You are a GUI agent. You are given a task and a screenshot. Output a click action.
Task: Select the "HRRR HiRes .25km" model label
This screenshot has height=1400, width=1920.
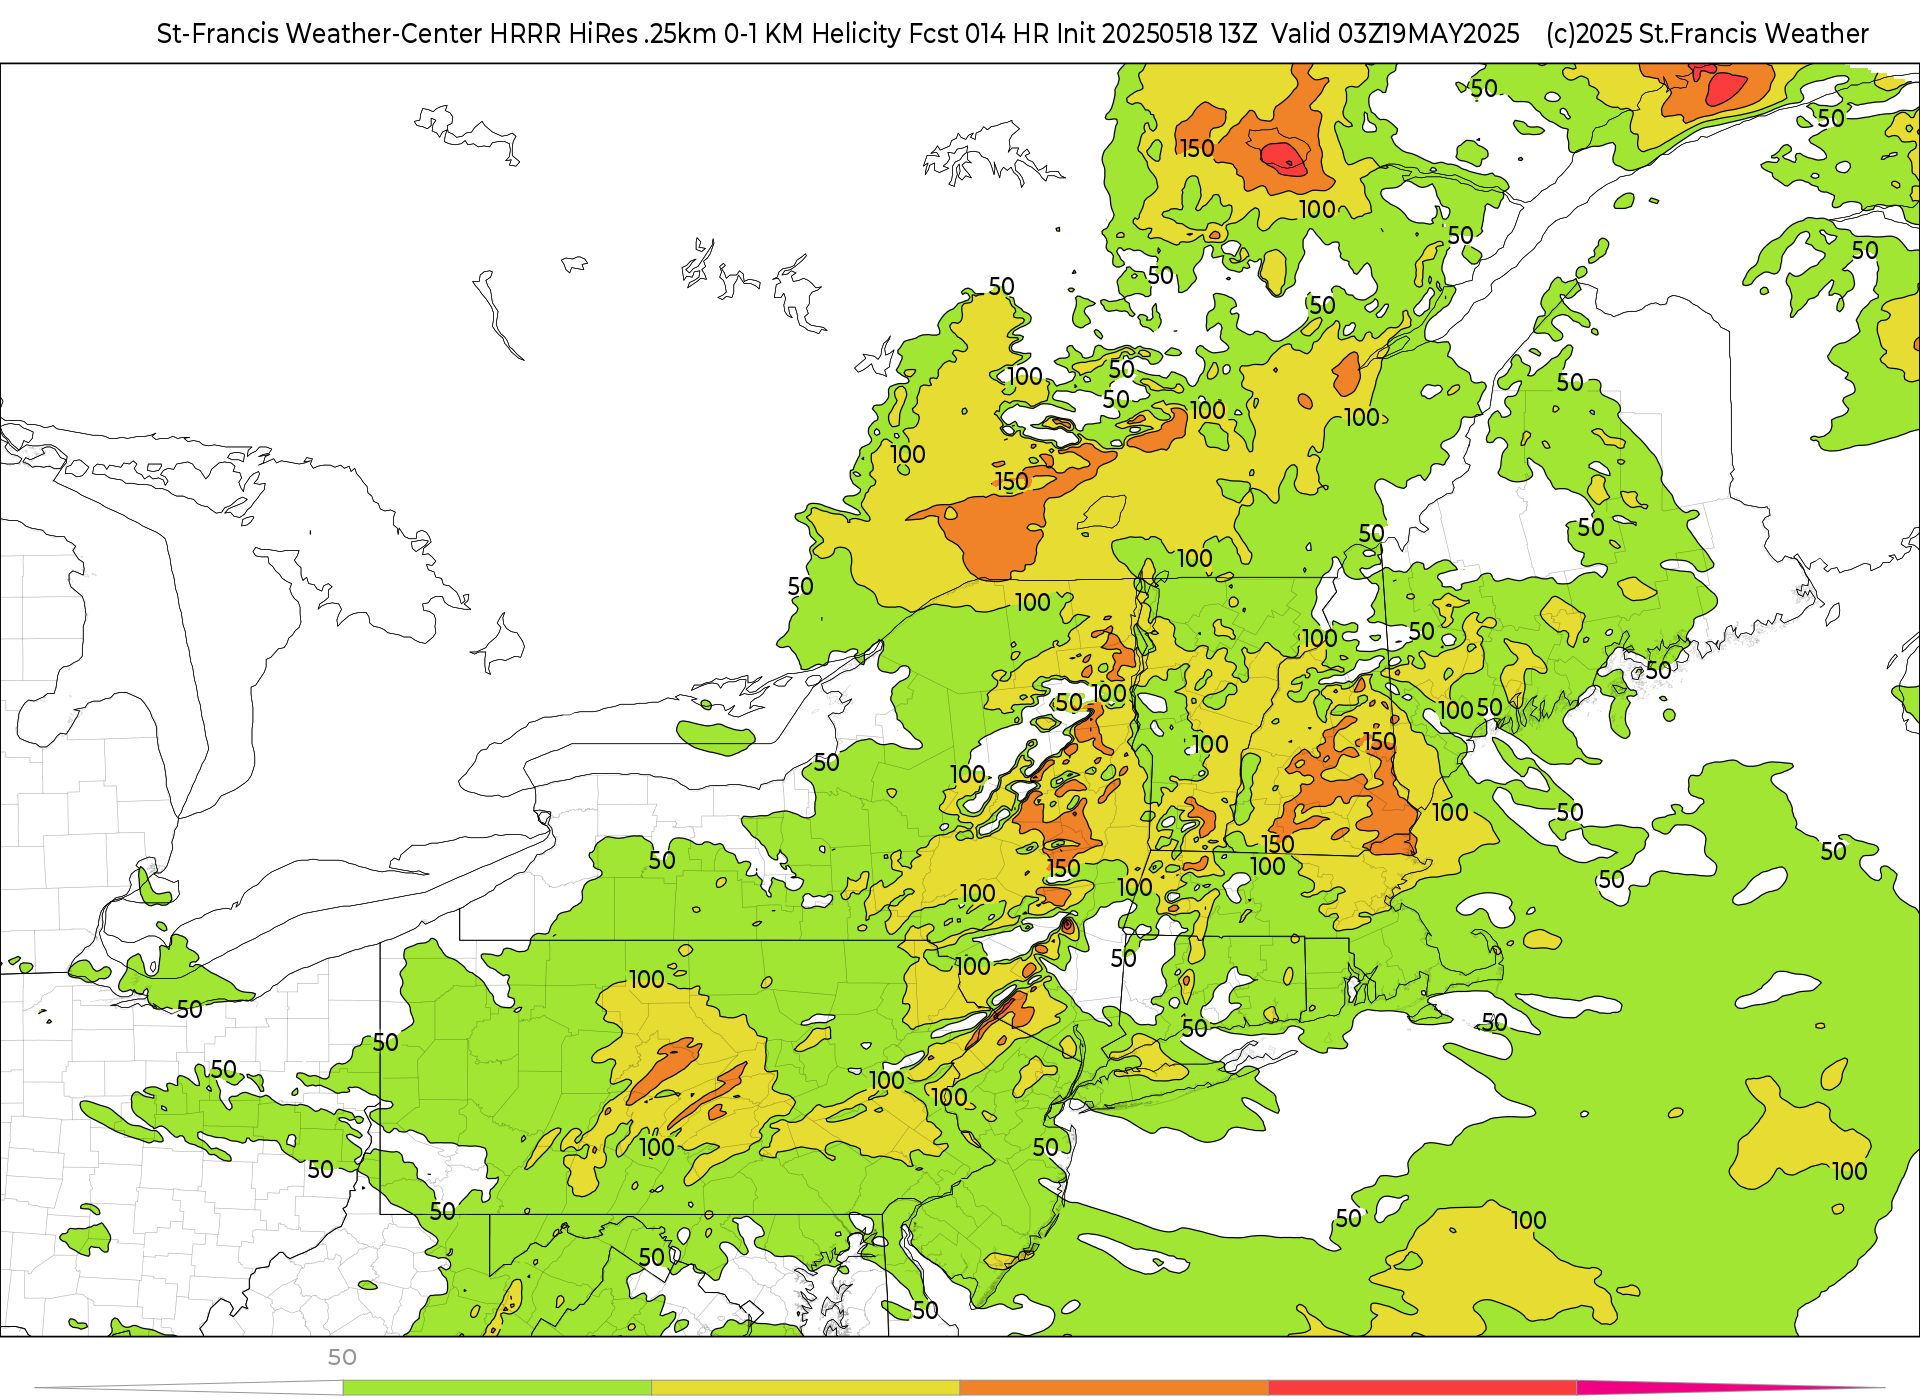[x=603, y=34]
